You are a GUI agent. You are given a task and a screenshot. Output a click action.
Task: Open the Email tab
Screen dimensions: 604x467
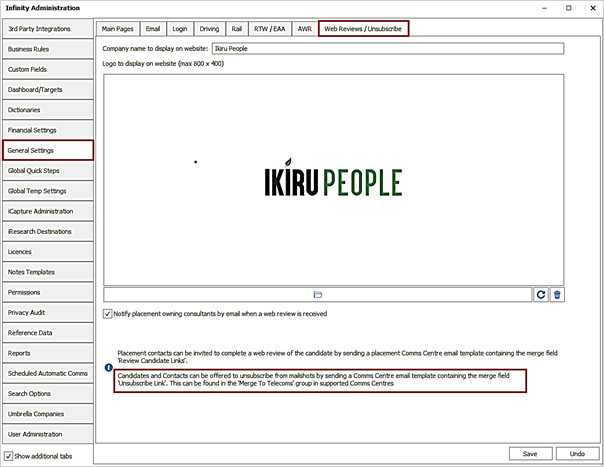coord(153,28)
